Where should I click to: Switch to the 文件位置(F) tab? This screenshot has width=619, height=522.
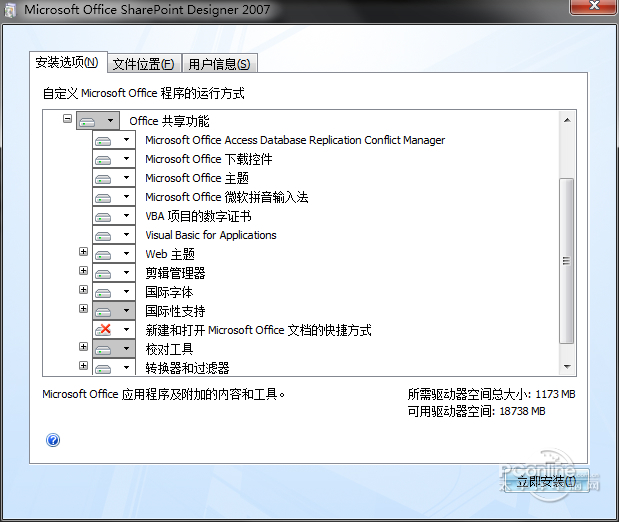tap(144, 64)
